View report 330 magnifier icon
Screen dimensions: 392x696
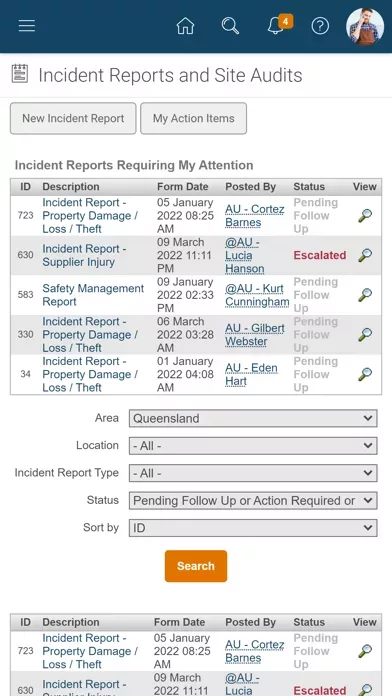[365, 335]
